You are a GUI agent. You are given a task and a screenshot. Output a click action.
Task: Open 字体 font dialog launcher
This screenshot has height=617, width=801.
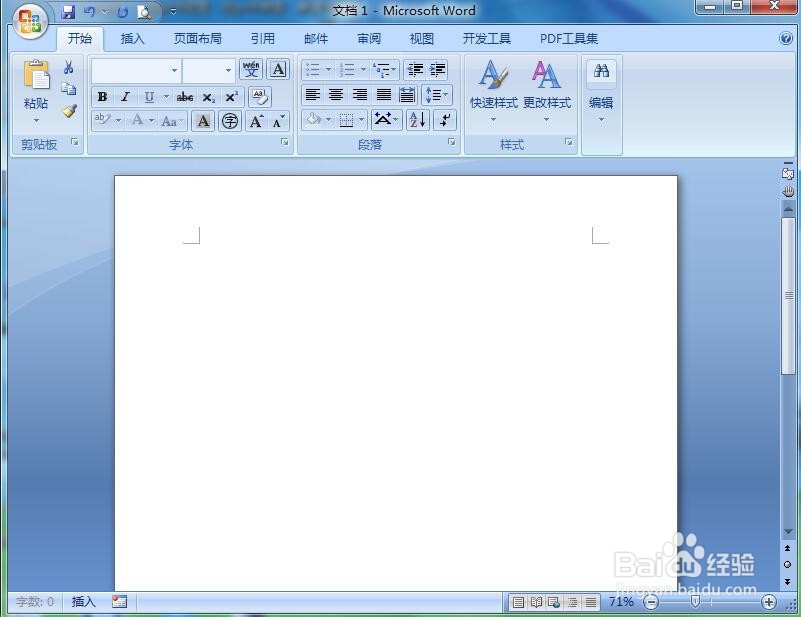[285, 143]
